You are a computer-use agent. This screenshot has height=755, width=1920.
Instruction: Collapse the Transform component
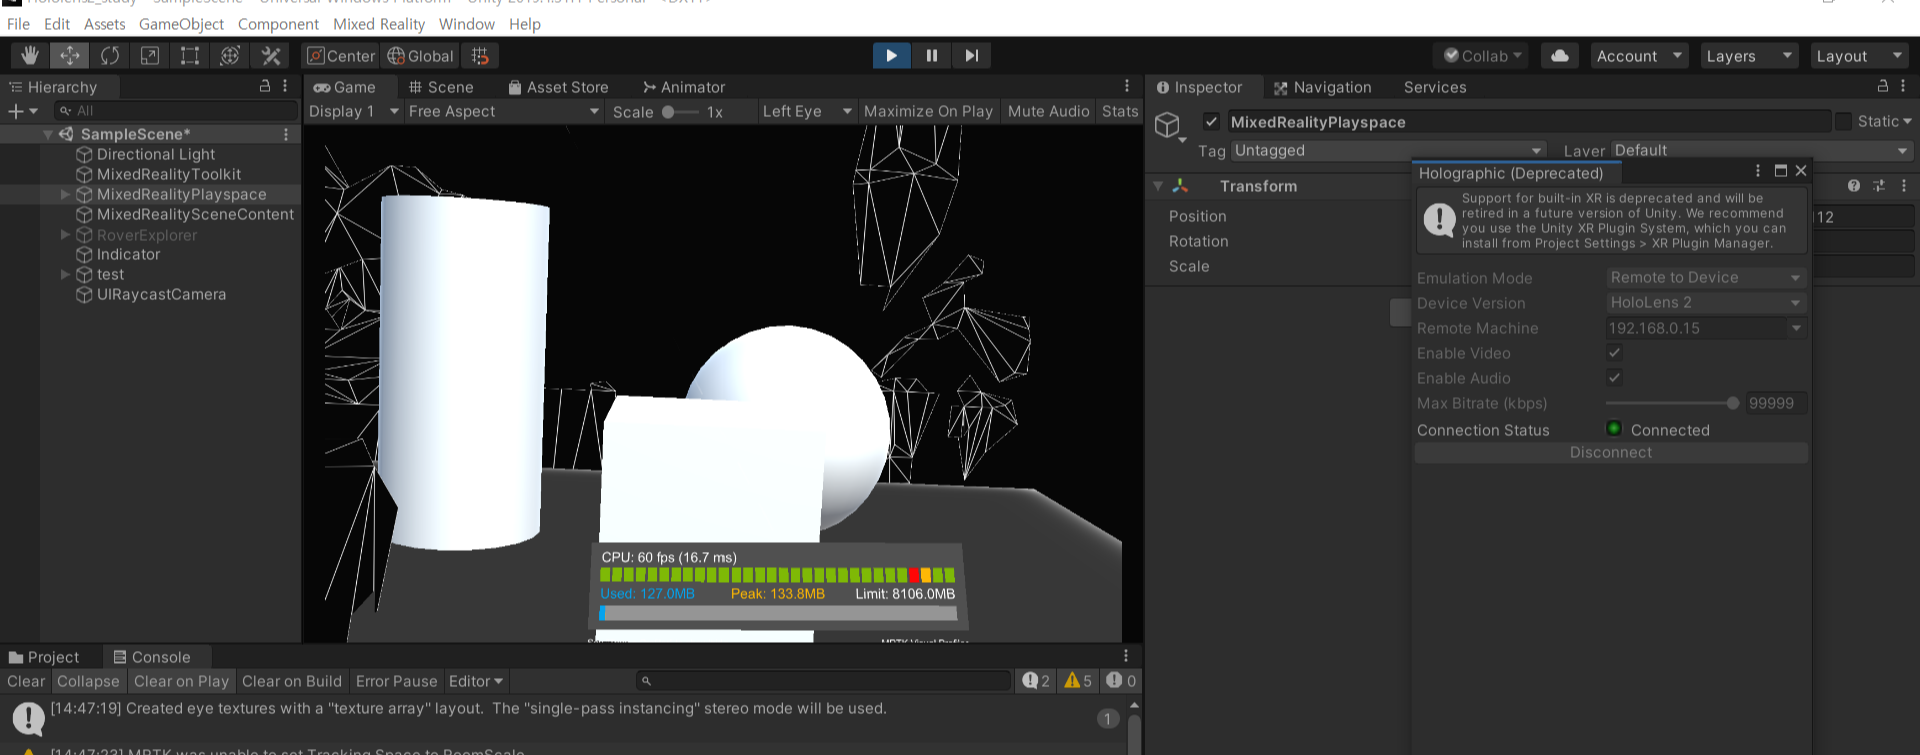click(1158, 186)
